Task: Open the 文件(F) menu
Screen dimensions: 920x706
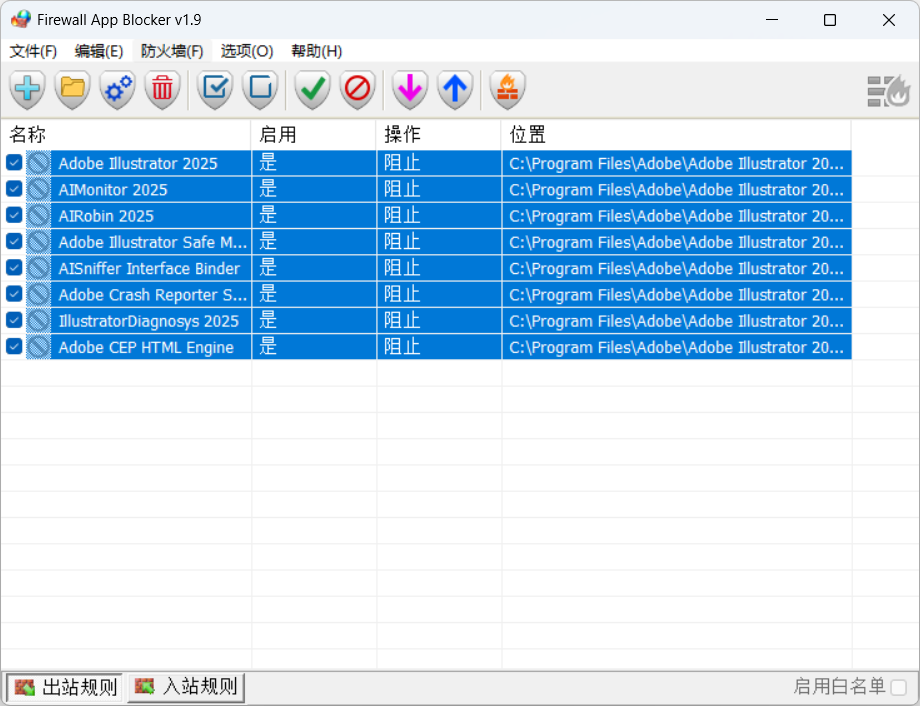Action: pos(33,52)
